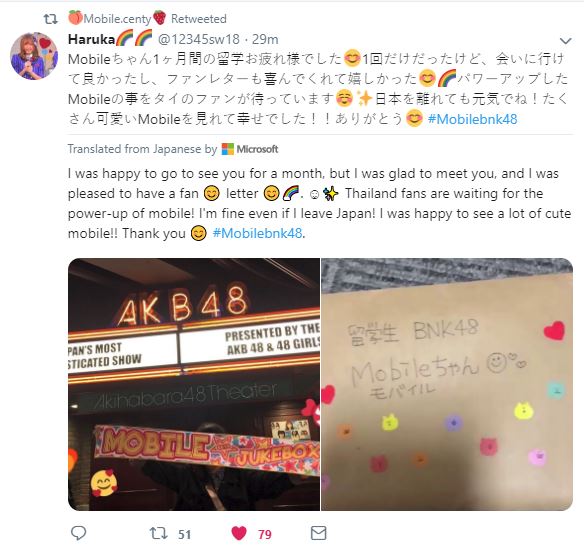
Task: Click the translated English tweet text
Action: pyautogui.click(x=319, y=203)
